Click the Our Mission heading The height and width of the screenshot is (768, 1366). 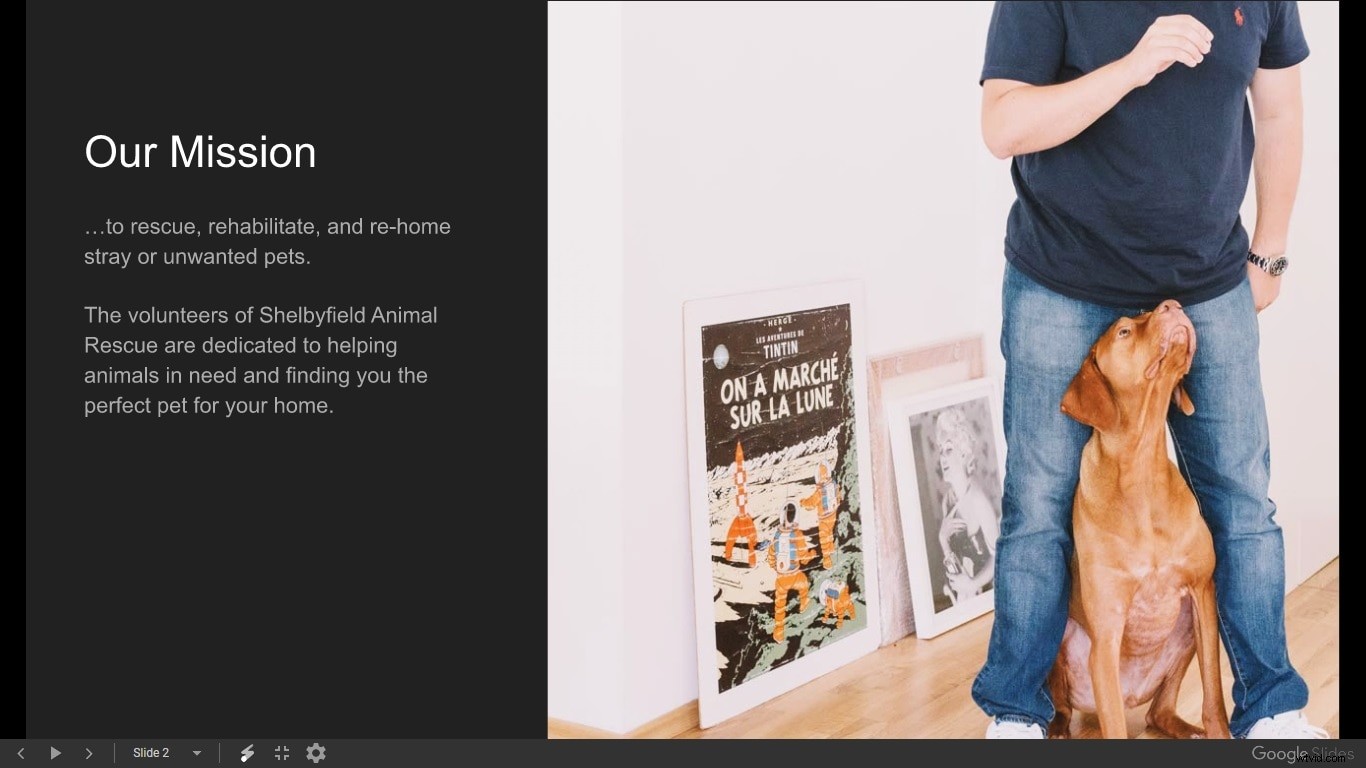pyautogui.click(x=199, y=152)
